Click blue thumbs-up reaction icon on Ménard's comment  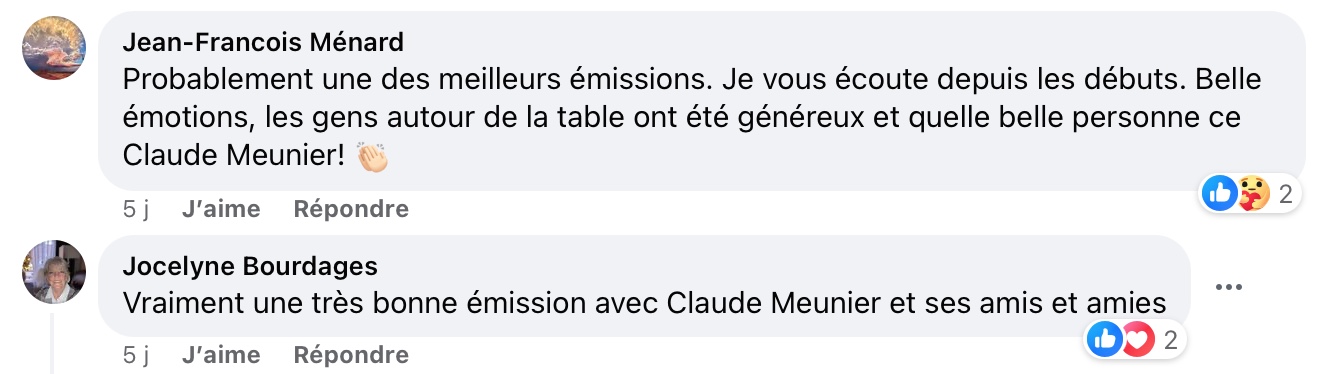click(x=1220, y=193)
